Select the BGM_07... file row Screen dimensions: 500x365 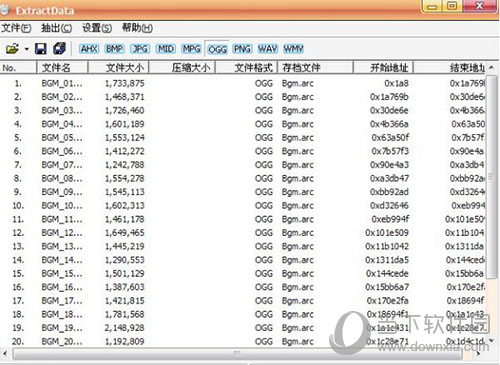243,165
